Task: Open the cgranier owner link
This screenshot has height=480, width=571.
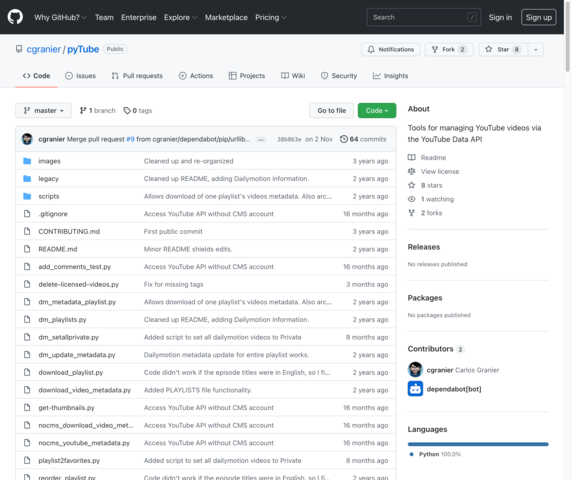Action: [x=43, y=49]
